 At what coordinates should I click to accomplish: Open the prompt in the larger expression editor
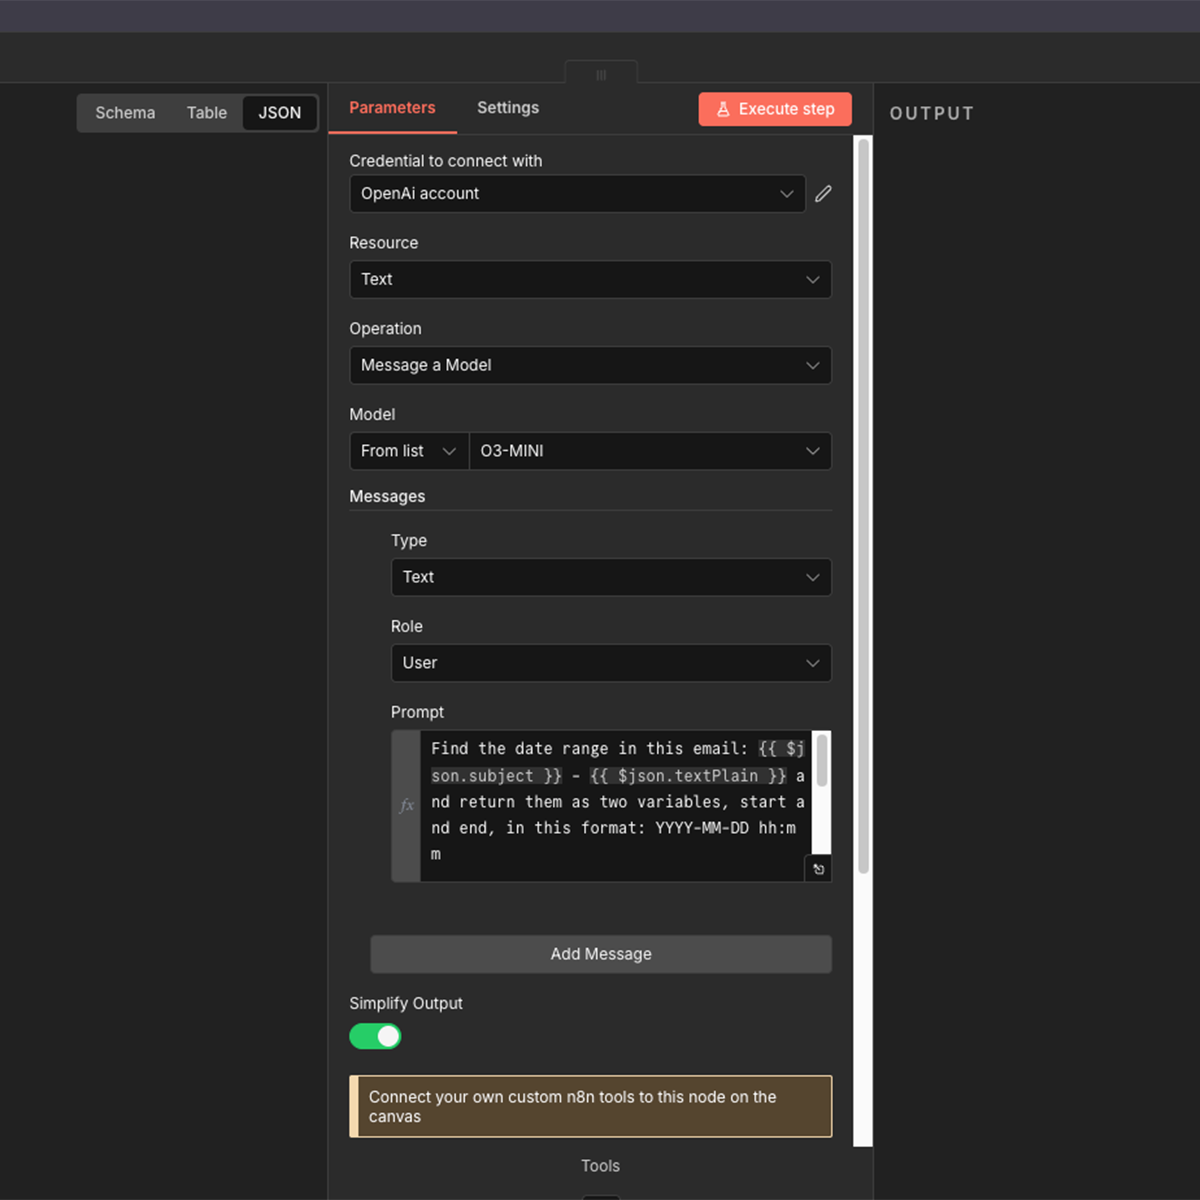coord(818,868)
